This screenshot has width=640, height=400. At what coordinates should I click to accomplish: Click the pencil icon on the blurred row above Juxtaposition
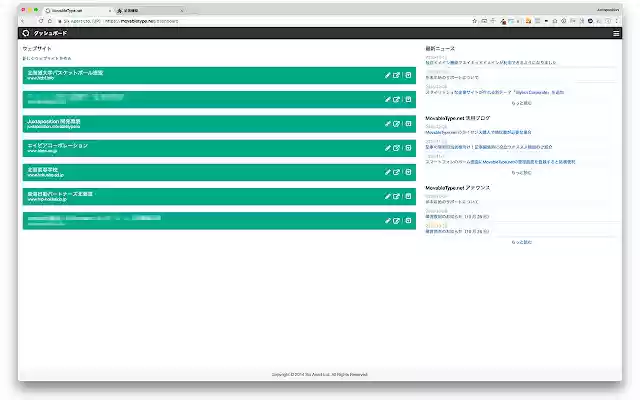387,99
